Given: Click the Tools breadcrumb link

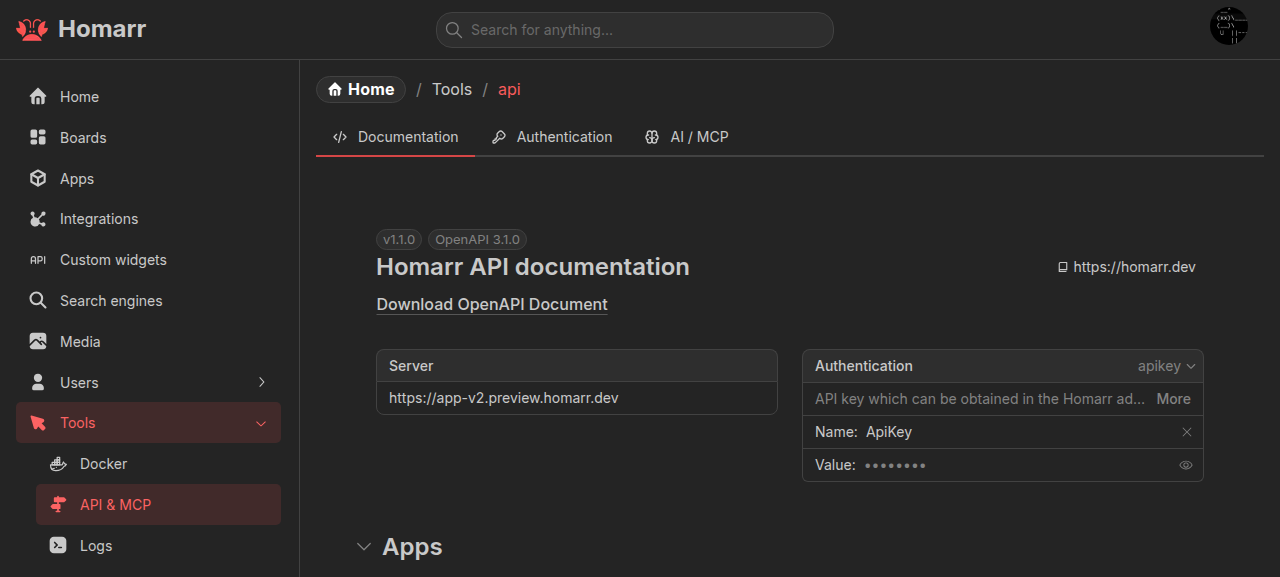Looking at the screenshot, I should pos(452,90).
